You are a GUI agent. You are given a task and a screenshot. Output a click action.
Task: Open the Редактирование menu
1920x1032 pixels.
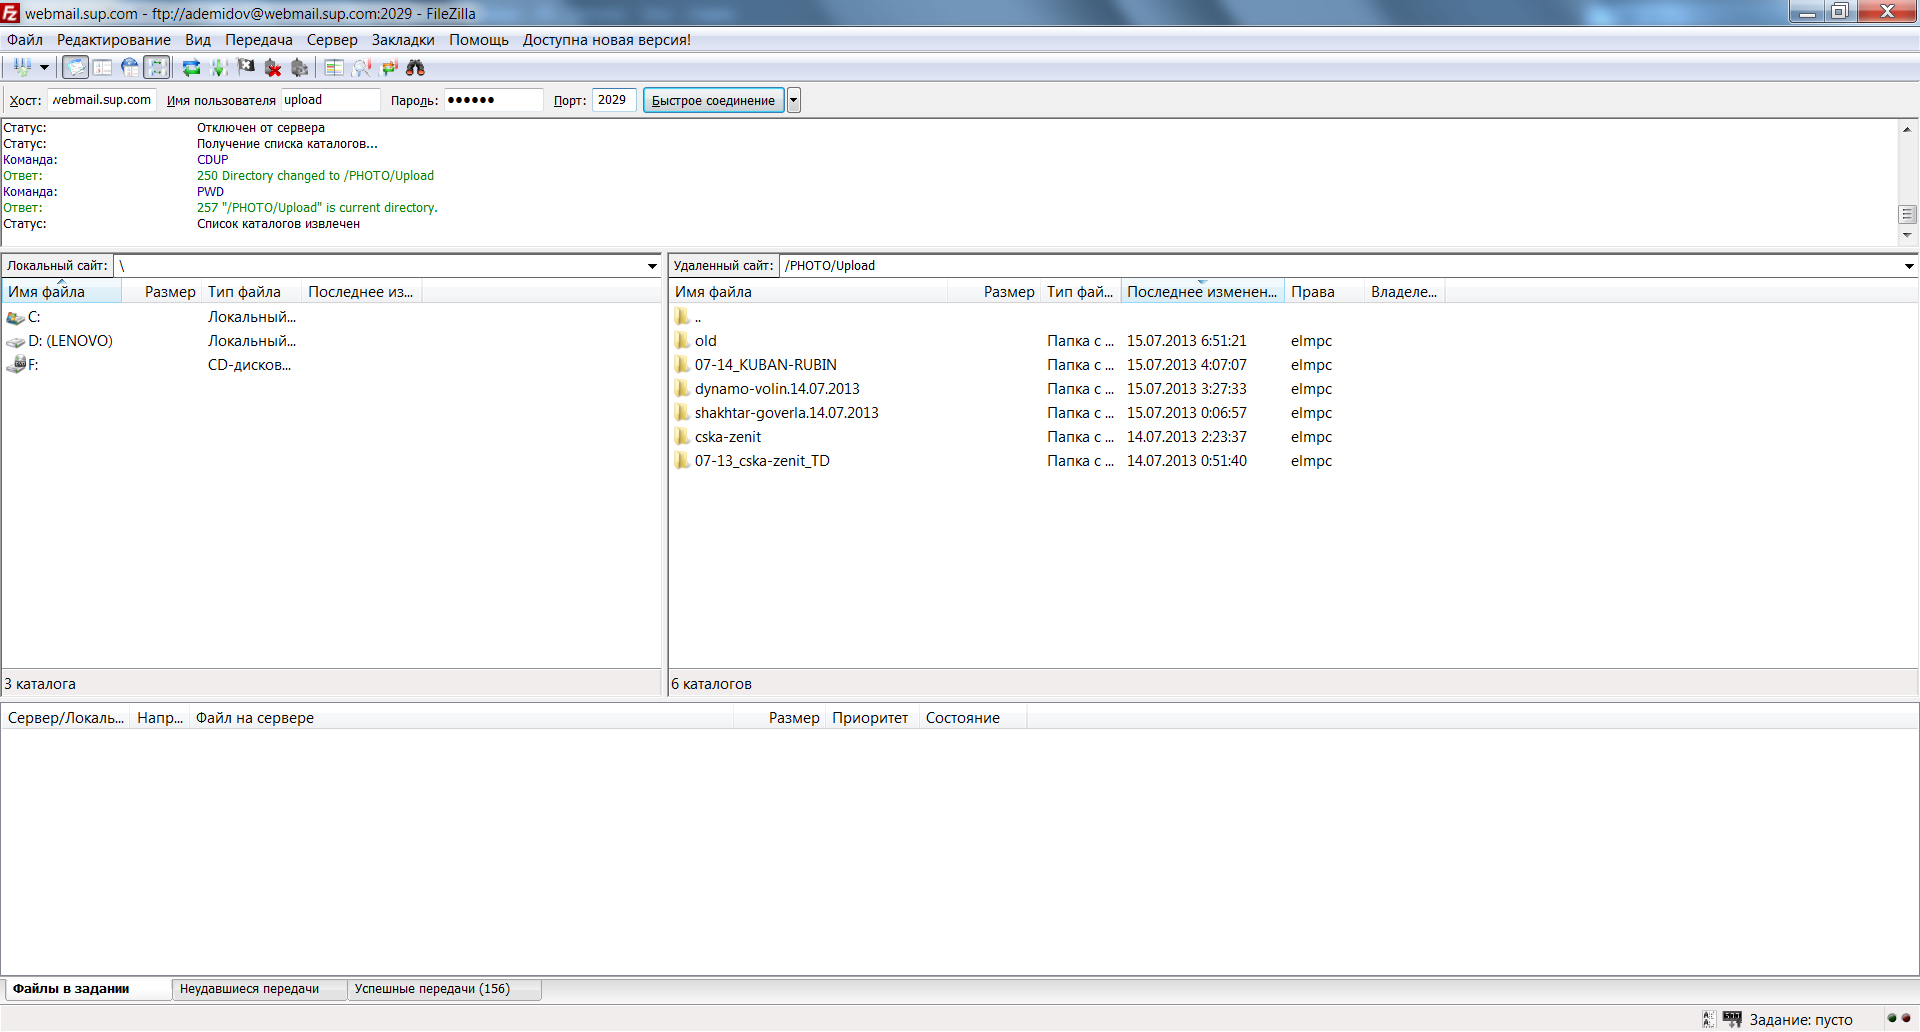[114, 40]
